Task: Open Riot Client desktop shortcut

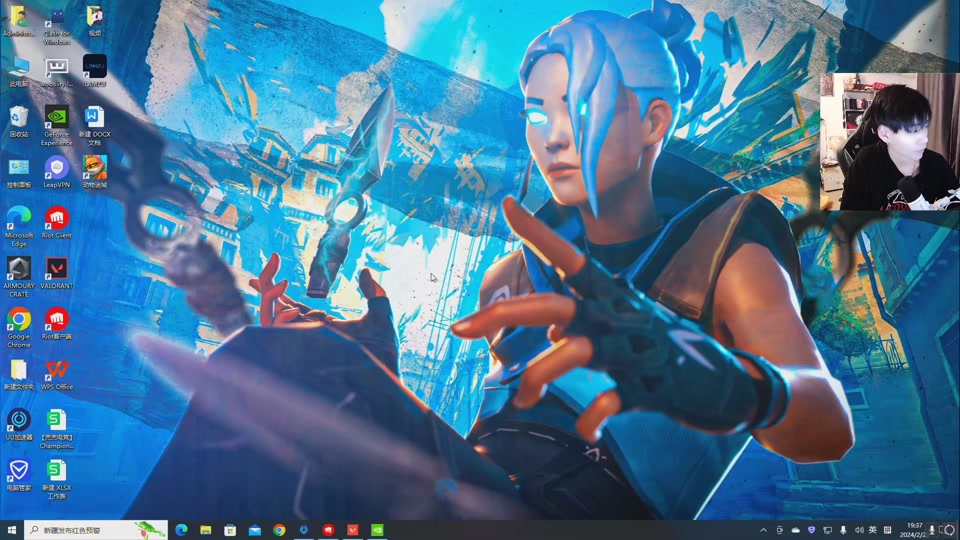Action: click(56, 223)
